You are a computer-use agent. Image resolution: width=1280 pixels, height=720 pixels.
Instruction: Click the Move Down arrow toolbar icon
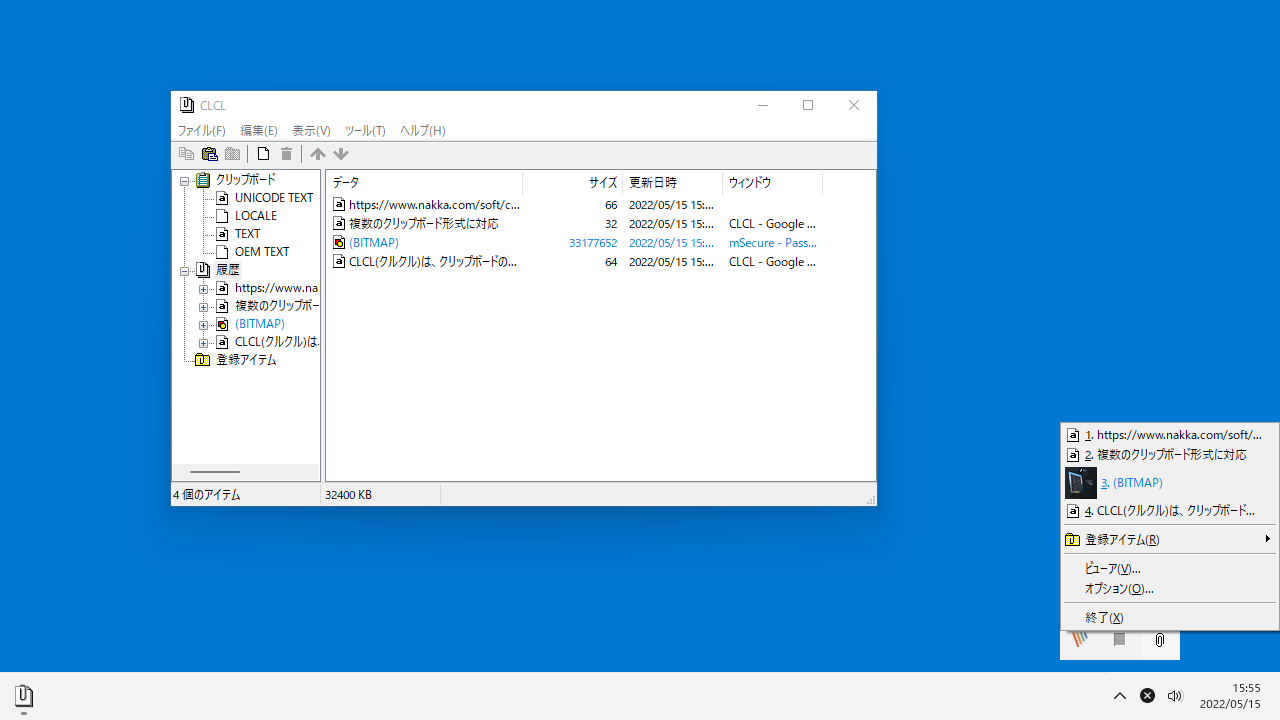tap(340, 154)
